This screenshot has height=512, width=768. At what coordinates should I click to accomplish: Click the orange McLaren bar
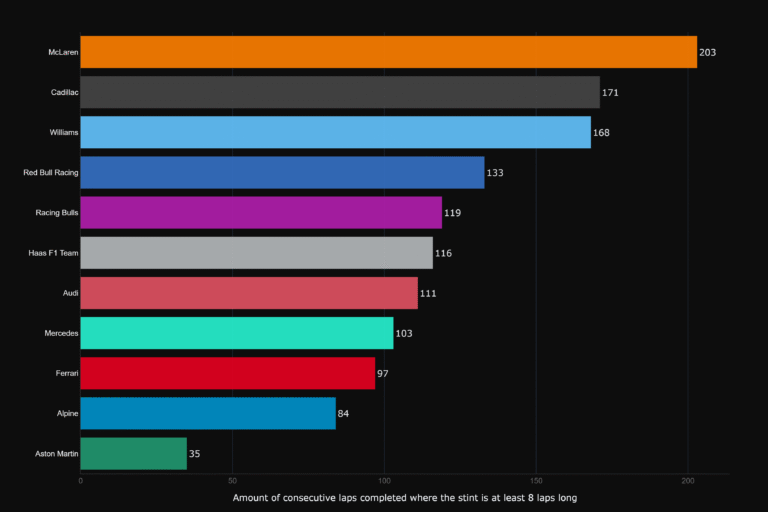[x=388, y=52]
